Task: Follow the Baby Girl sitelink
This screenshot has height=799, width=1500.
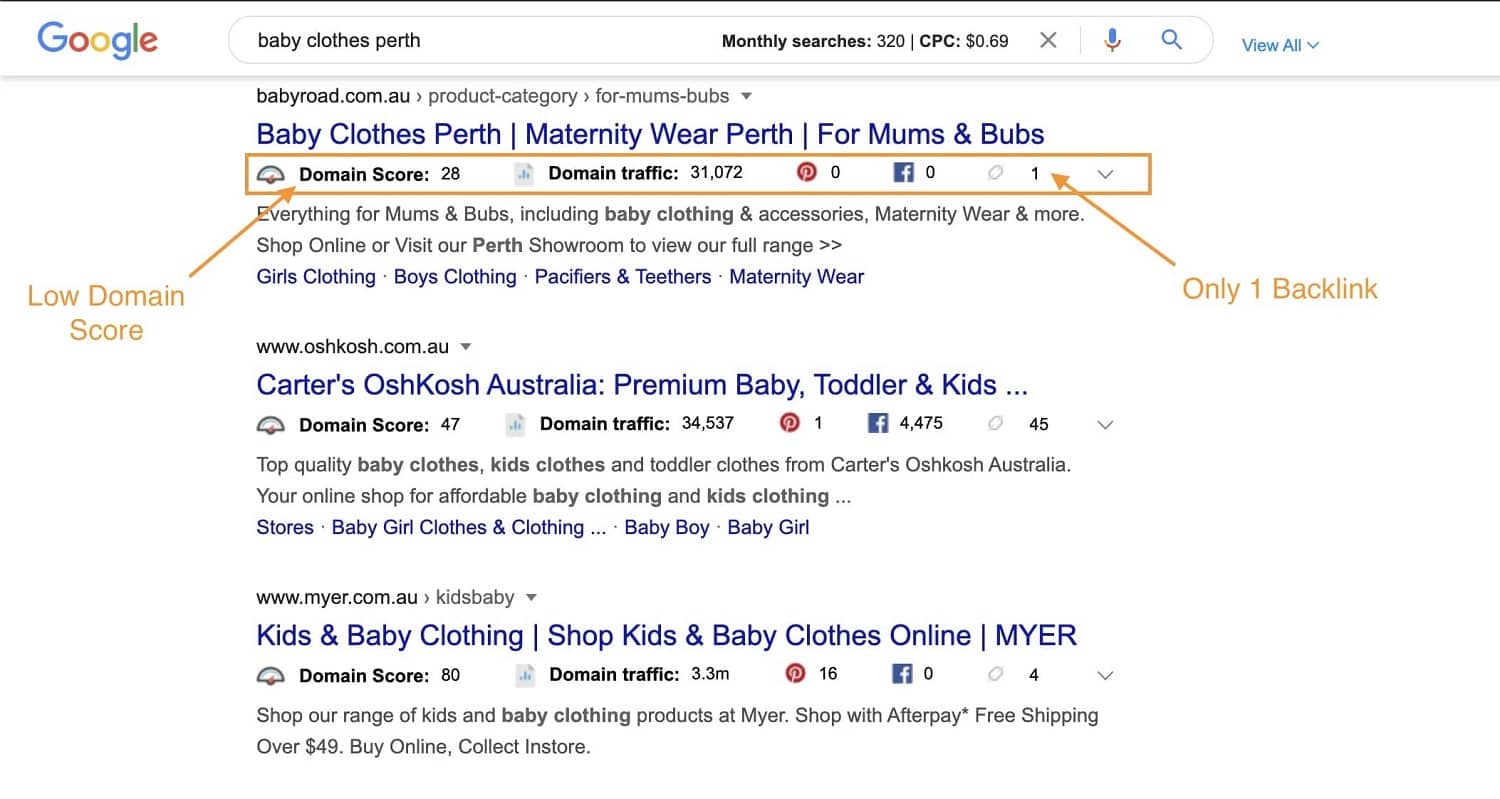Action: coord(768,527)
